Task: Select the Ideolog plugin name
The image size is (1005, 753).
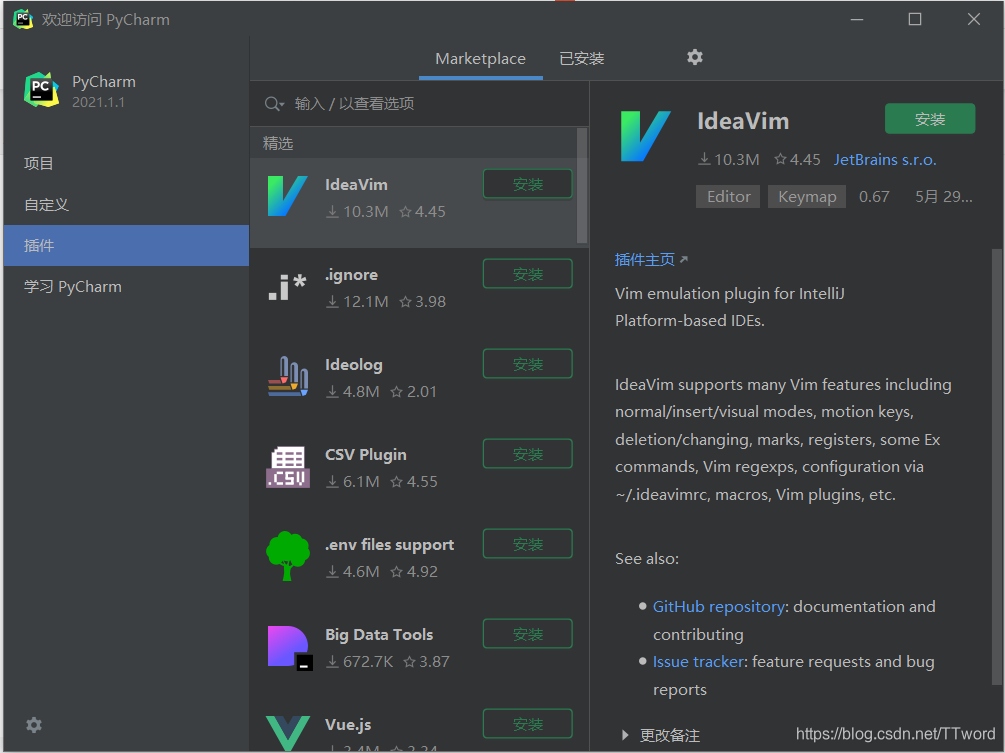Action: (x=354, y=365)
